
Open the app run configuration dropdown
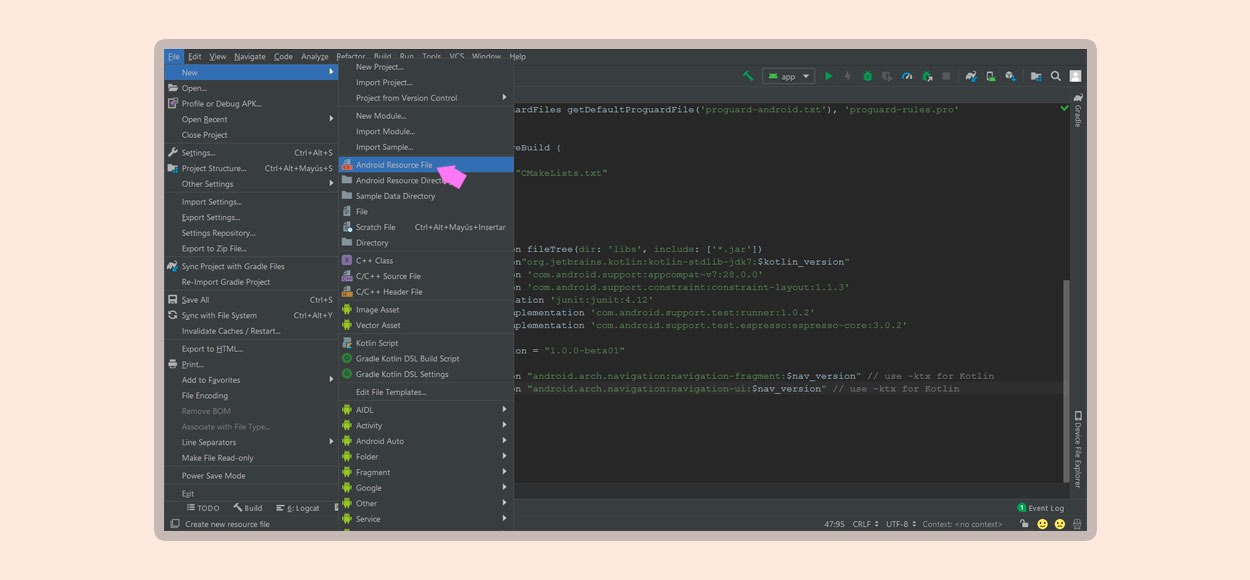click(x=789, y=76)
